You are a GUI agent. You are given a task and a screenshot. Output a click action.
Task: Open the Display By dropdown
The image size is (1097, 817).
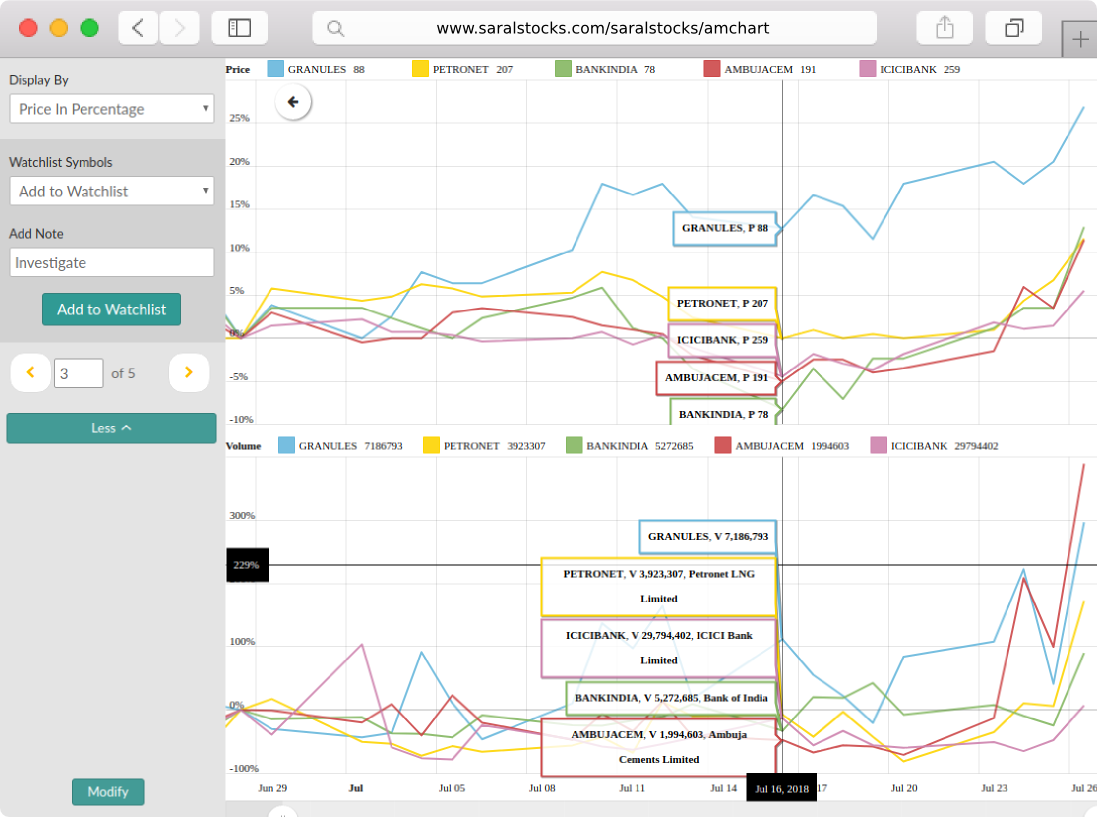(112, 109)
